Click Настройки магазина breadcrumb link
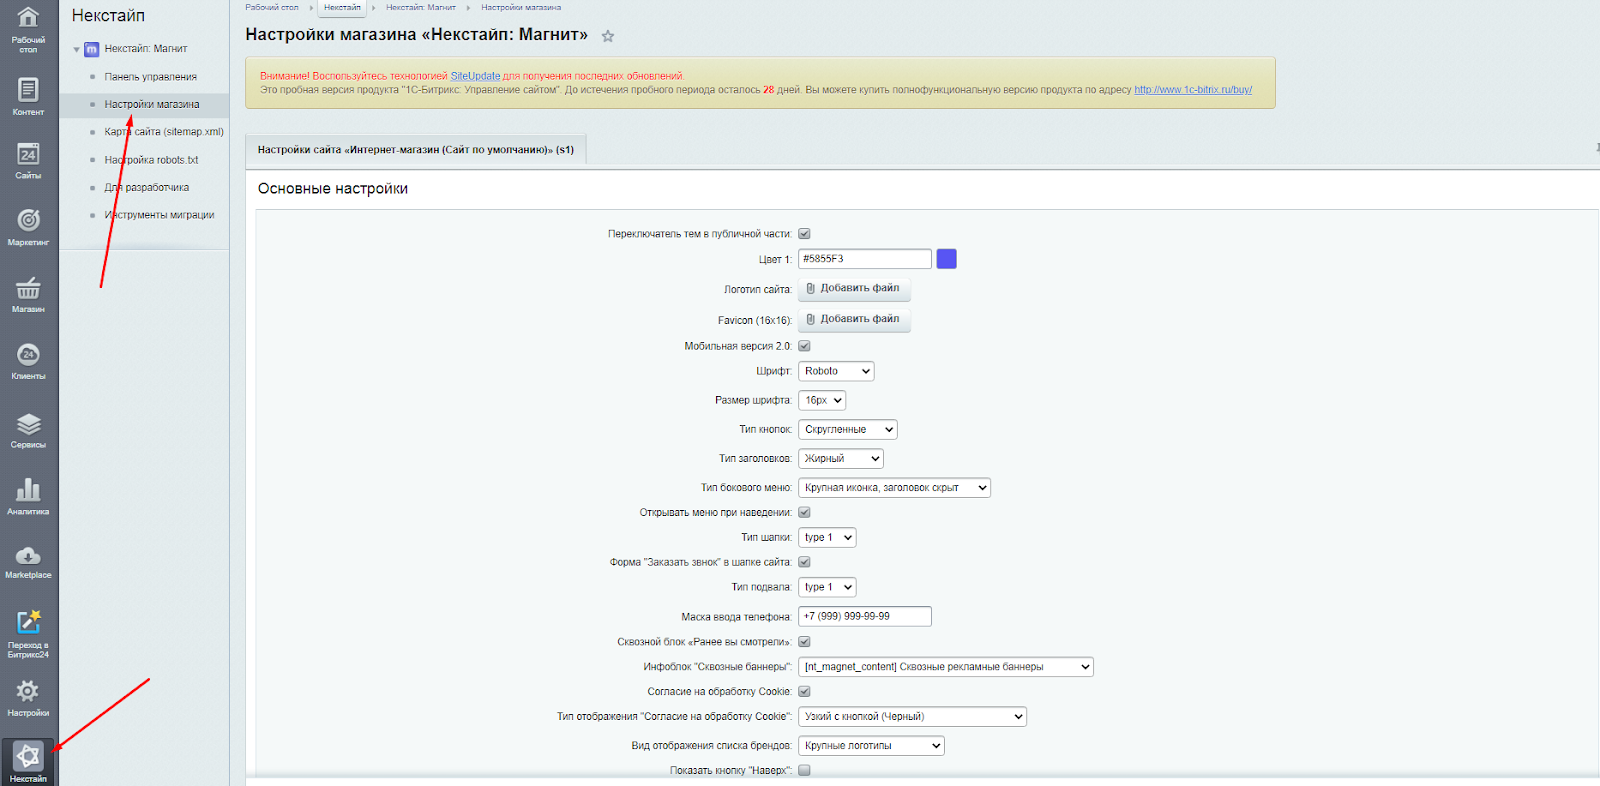The image size is (1600, 786). click(x=521, y=7)
